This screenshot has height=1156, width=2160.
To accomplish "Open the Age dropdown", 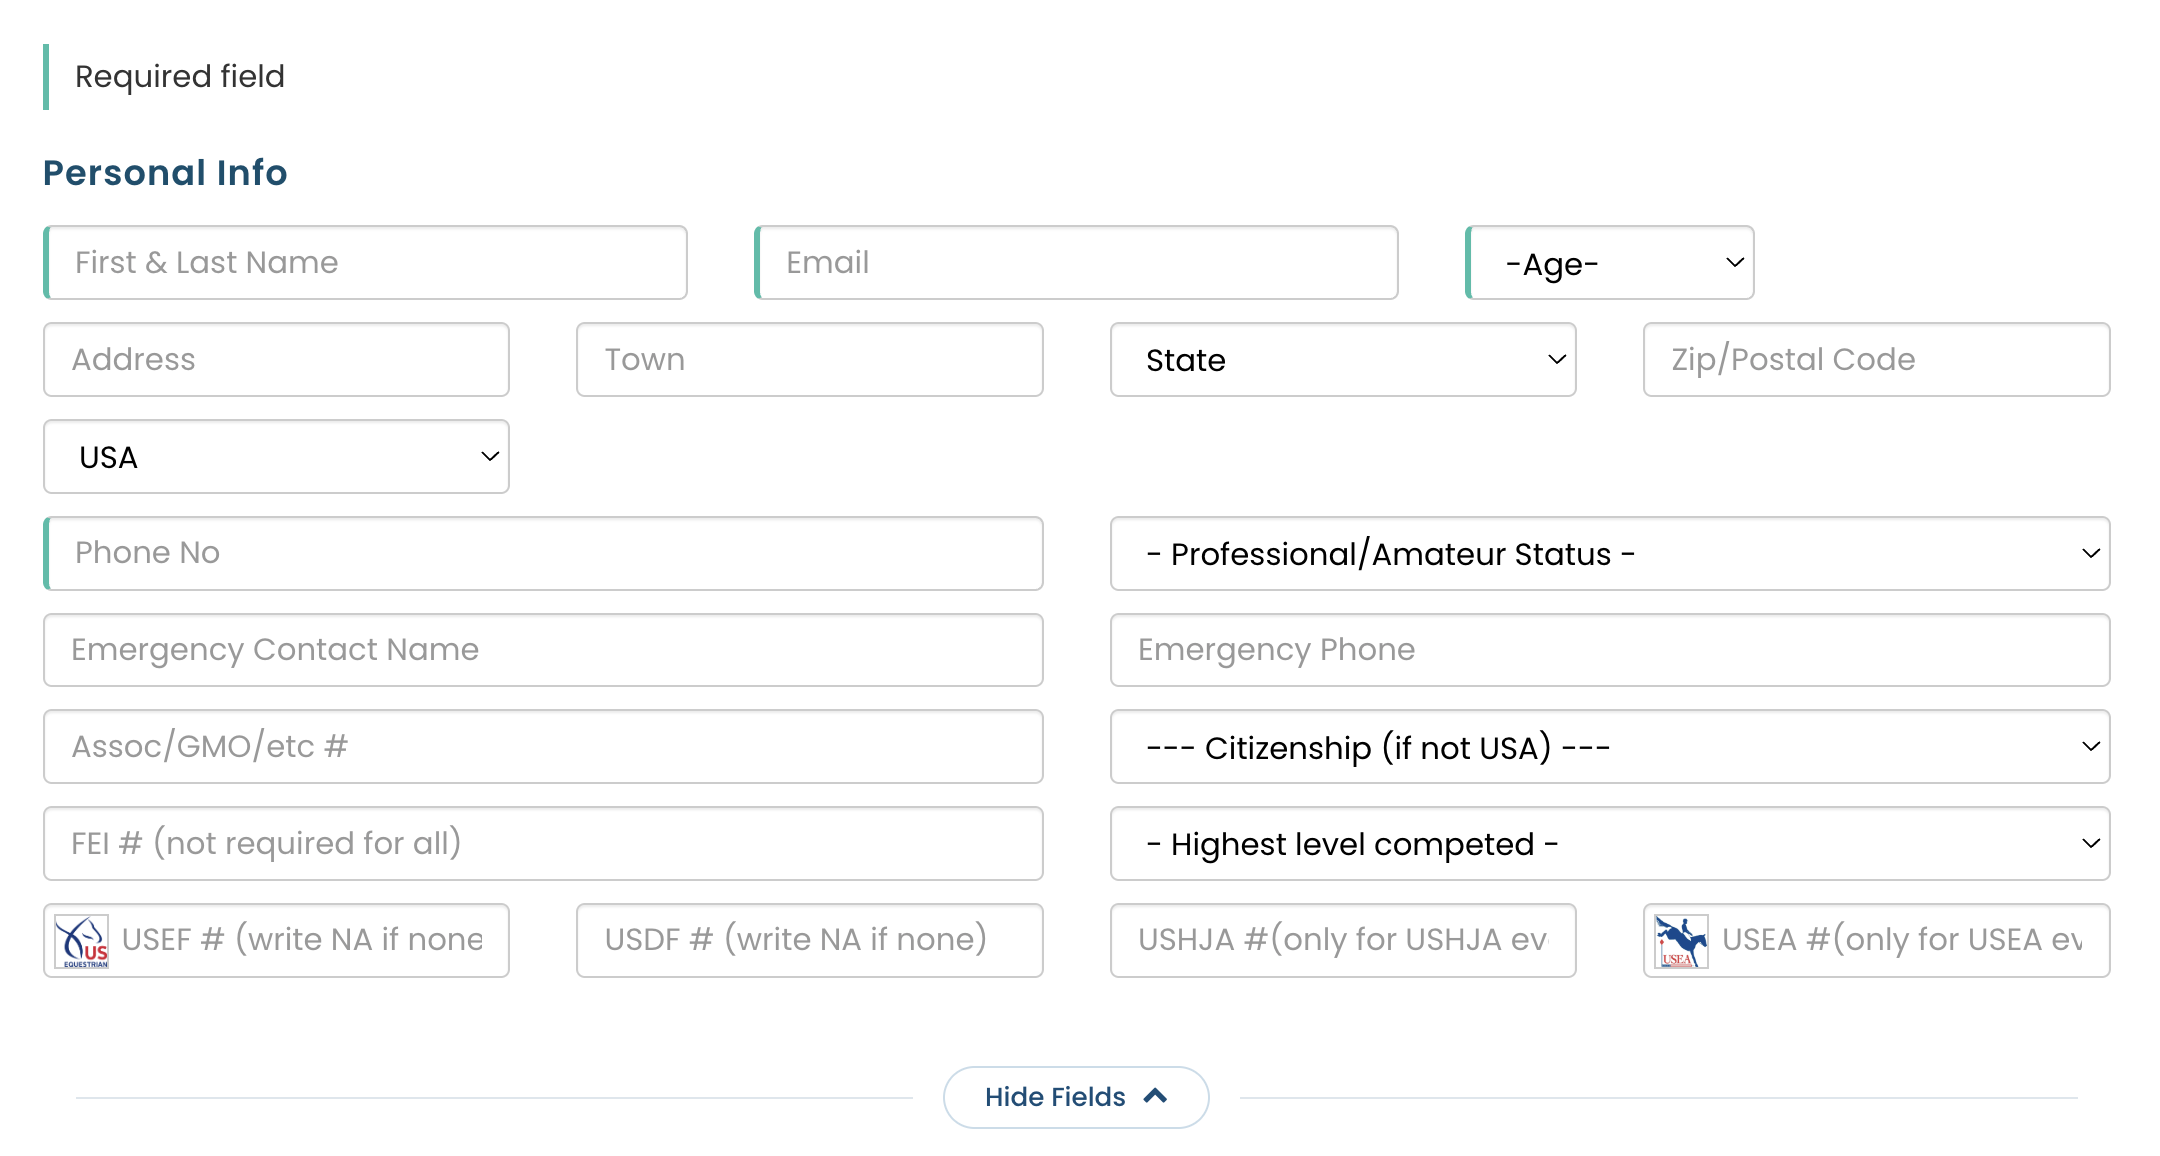I will 1610,263.
